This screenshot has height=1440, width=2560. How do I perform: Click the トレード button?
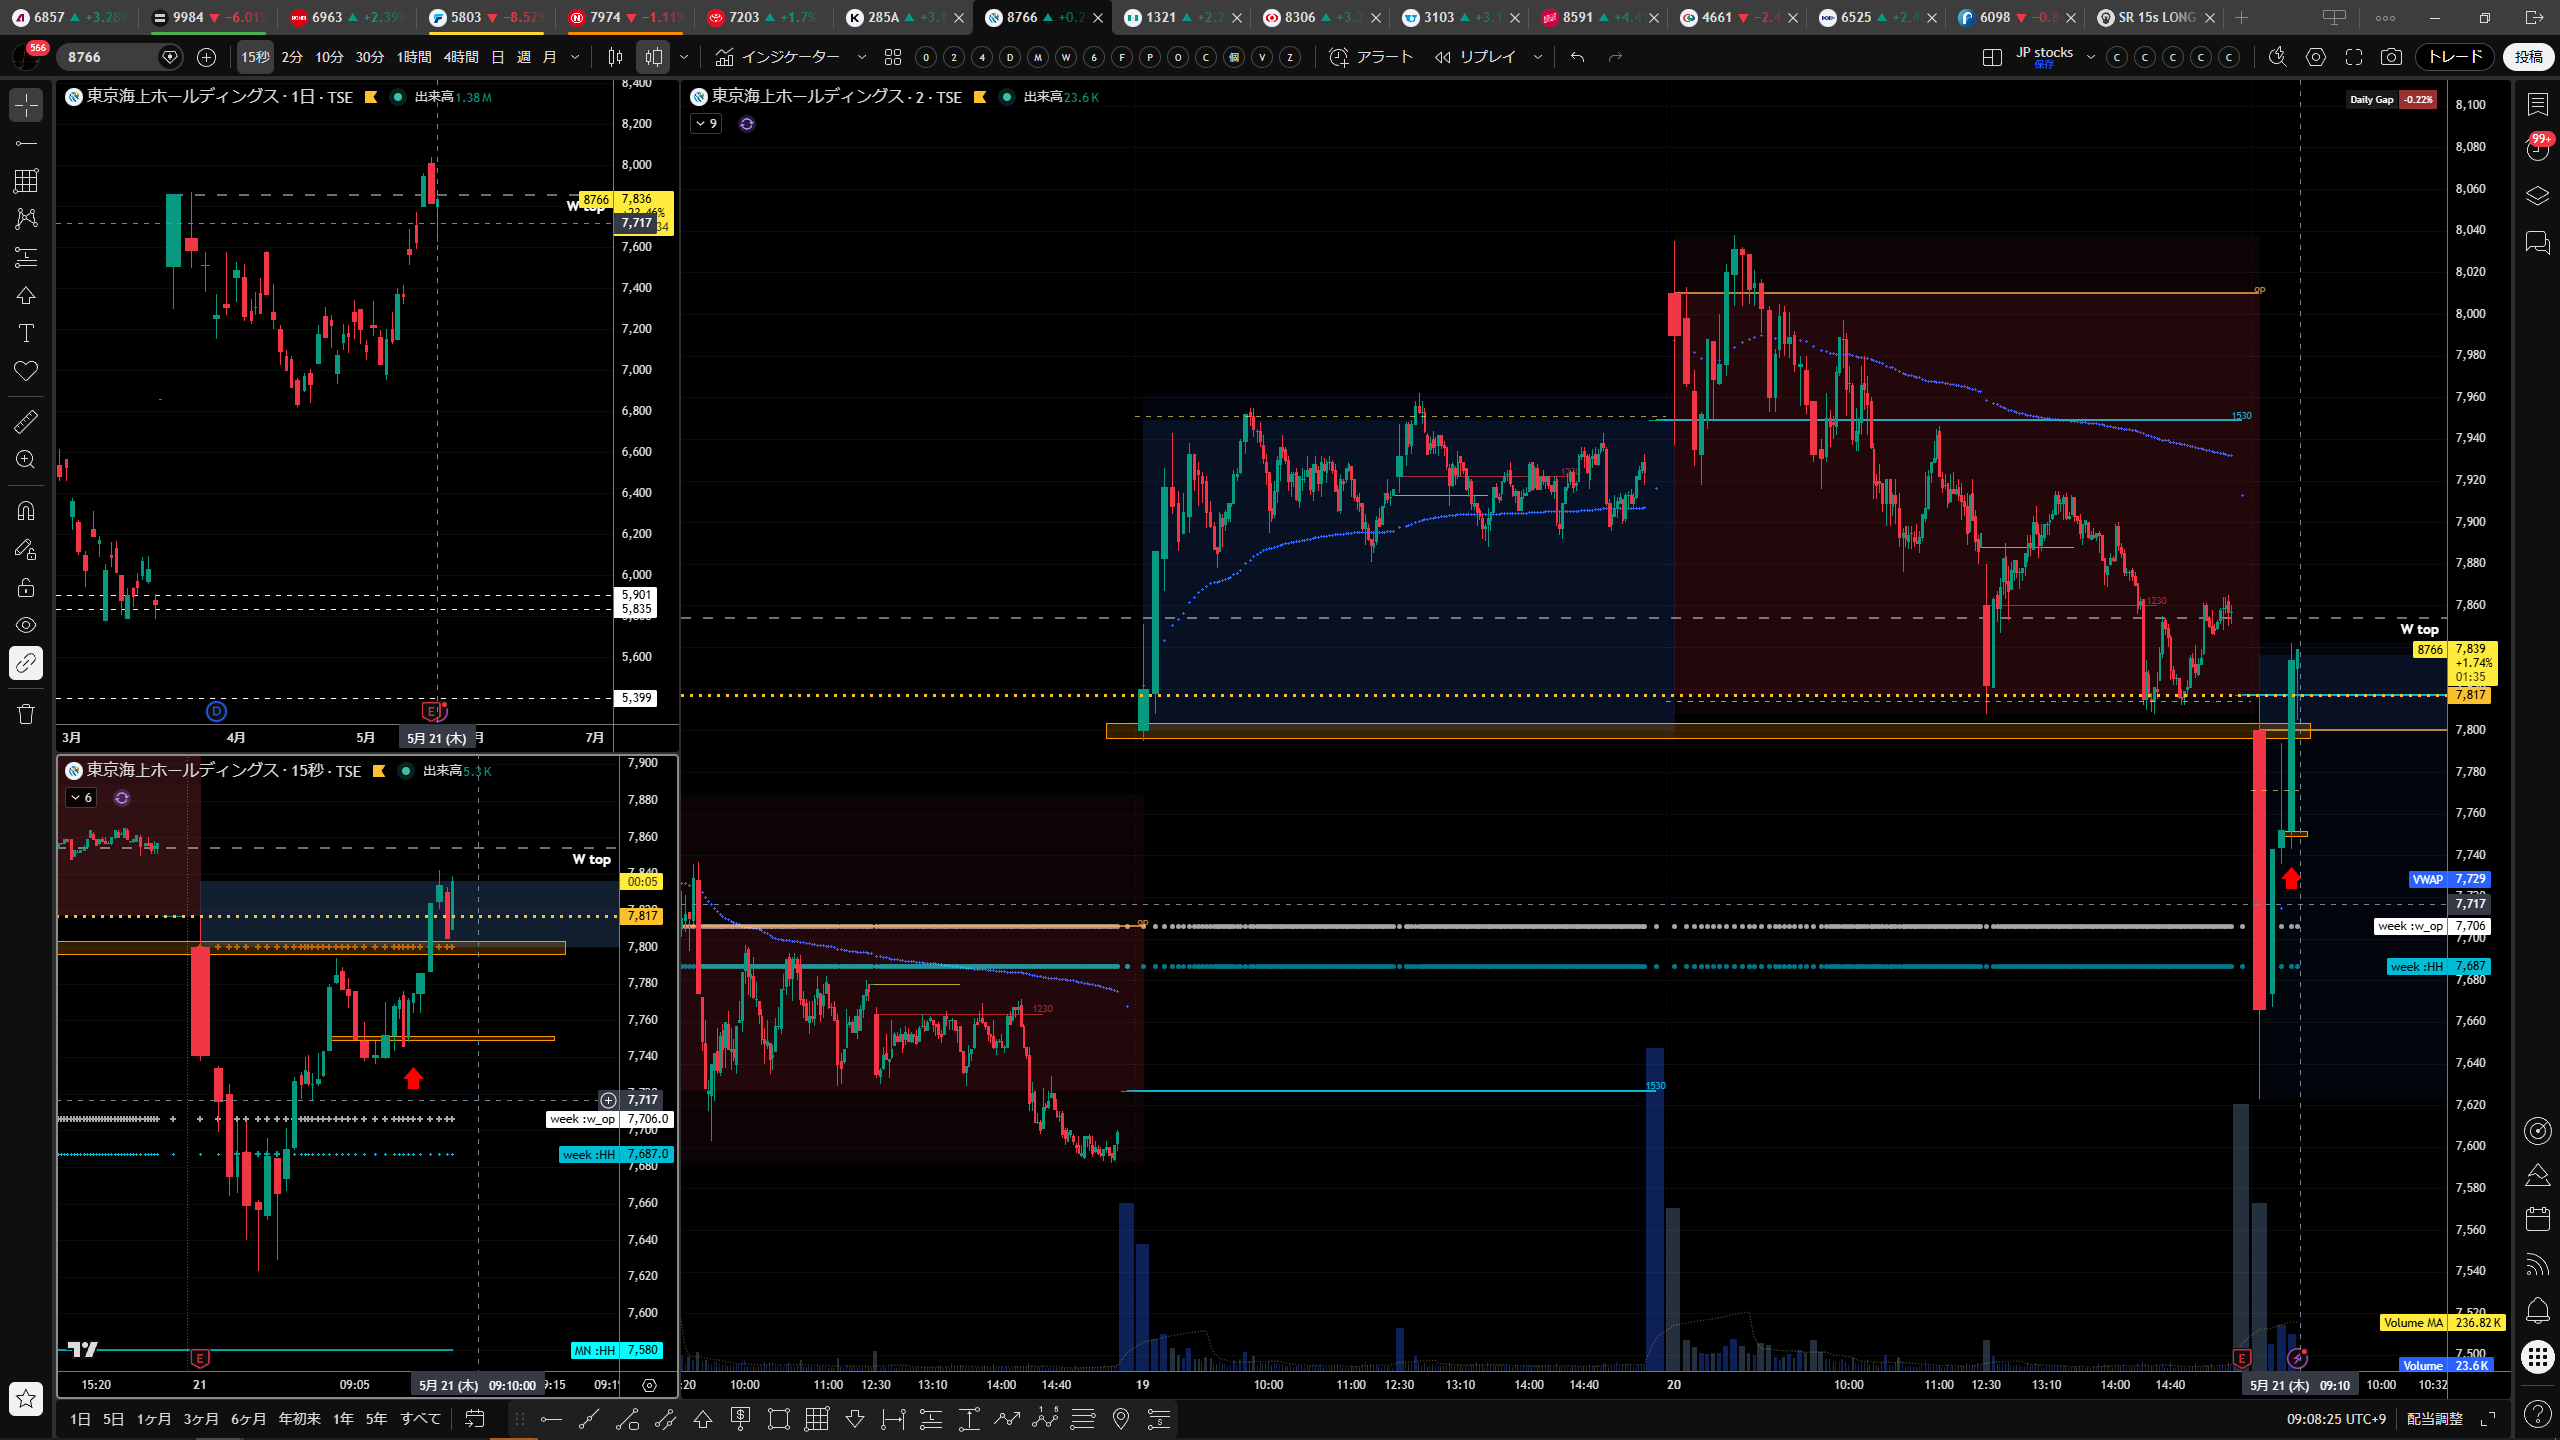[x=2456, y=57]
